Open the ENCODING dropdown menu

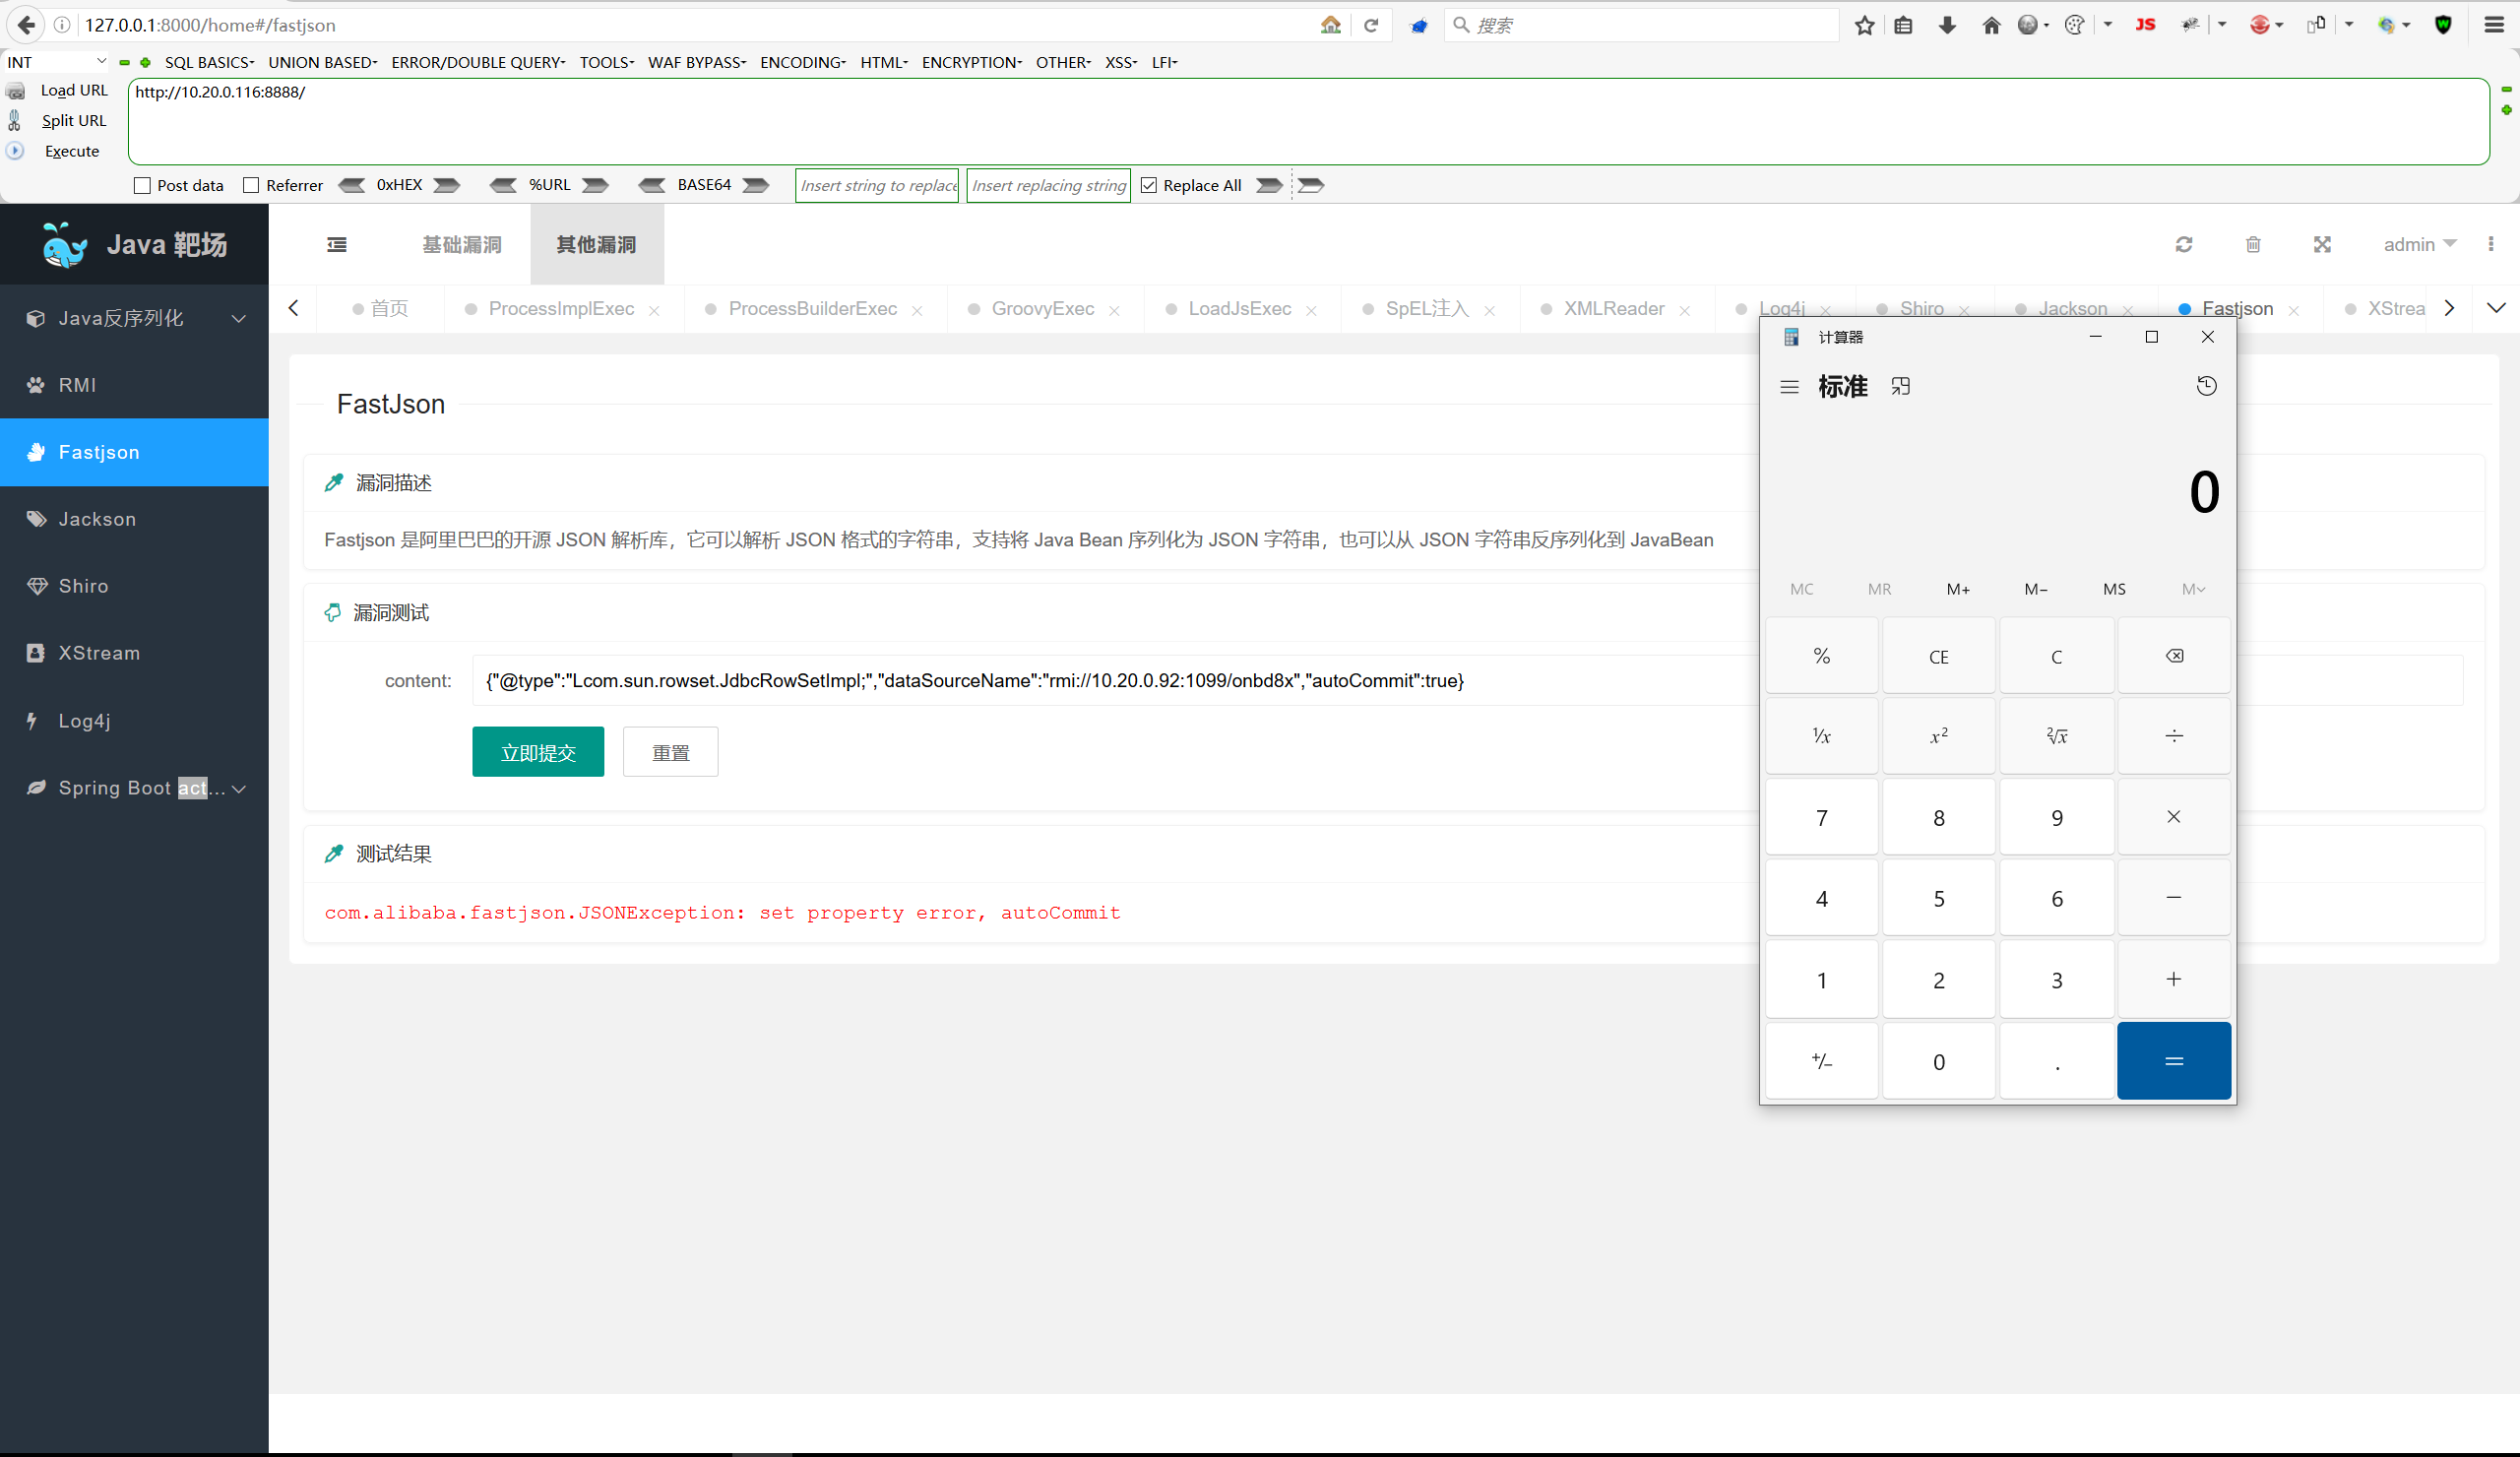coord(802,62)
